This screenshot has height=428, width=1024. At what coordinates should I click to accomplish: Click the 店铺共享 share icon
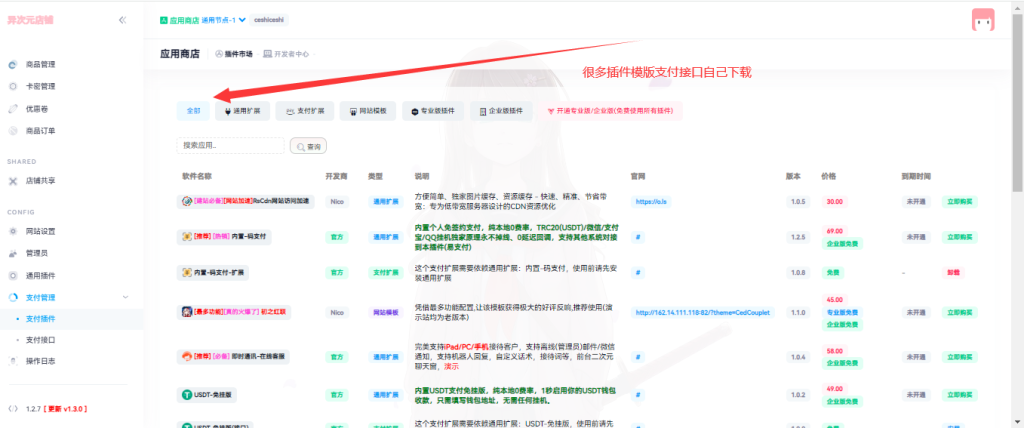point(12,181)
